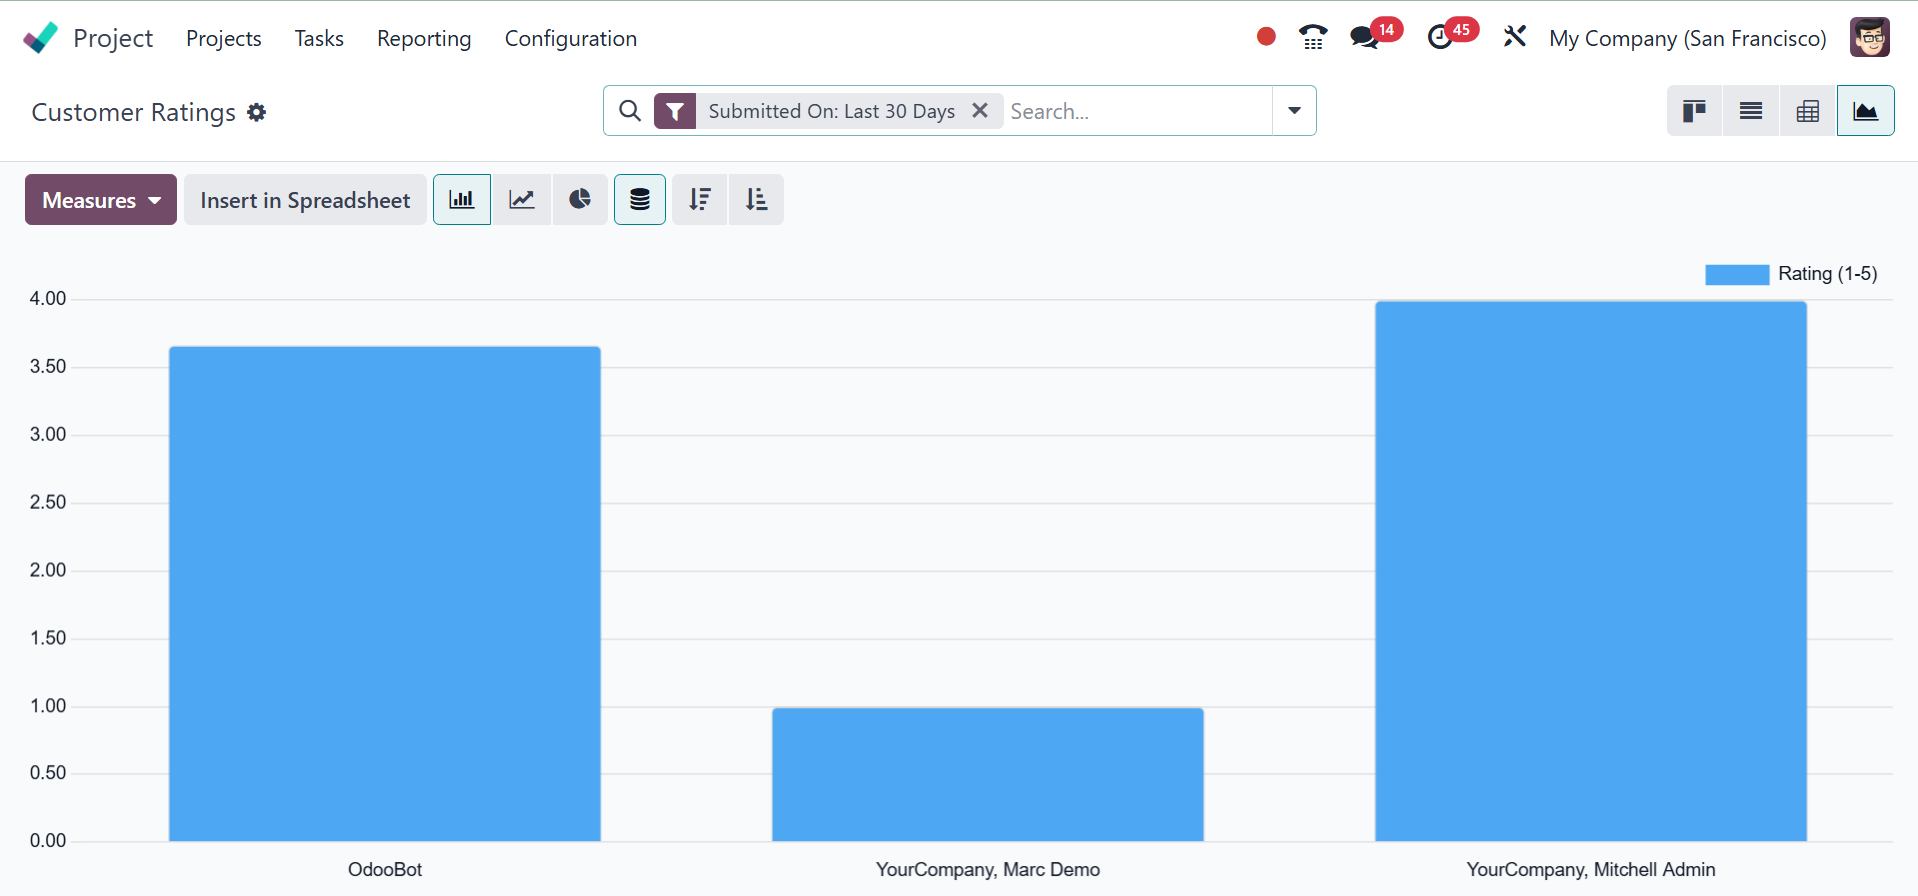Sort bars in descending order
Screen dimensions: 1918x896
coord(700,200)
